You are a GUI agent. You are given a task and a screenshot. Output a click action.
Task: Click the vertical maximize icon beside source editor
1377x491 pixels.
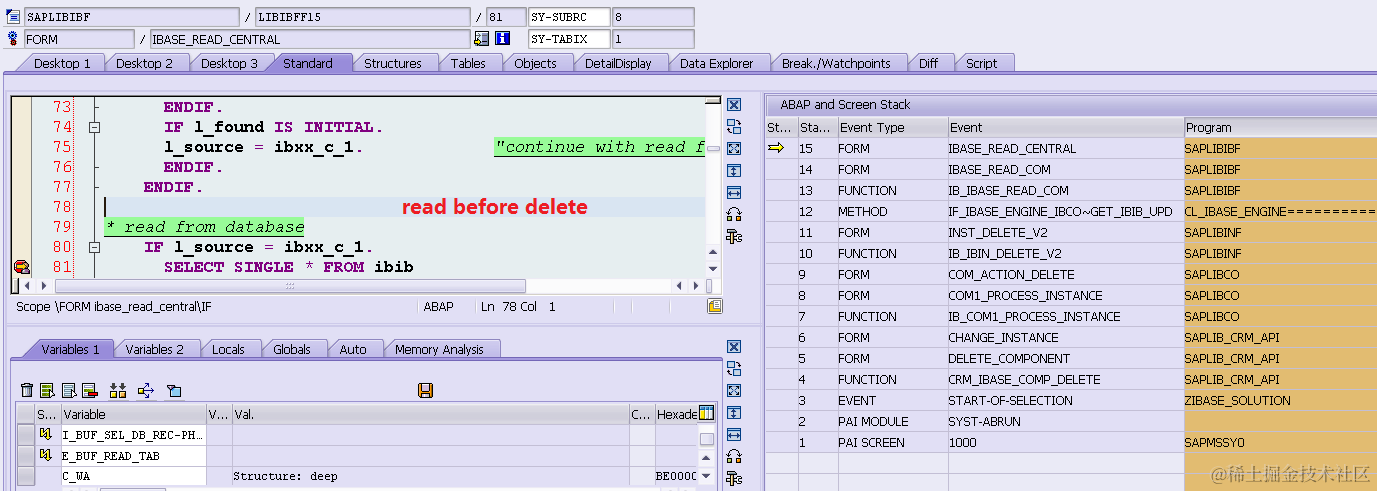(x=733, y=170)
